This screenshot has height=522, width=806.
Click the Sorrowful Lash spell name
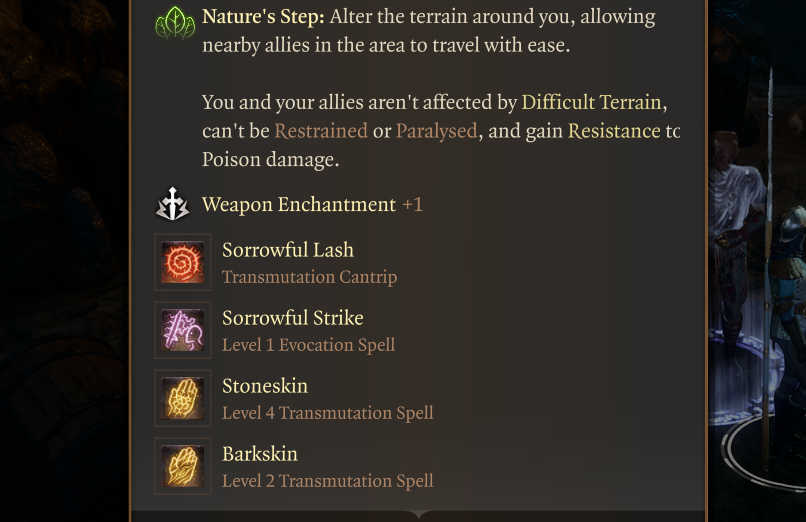[288, 250]
